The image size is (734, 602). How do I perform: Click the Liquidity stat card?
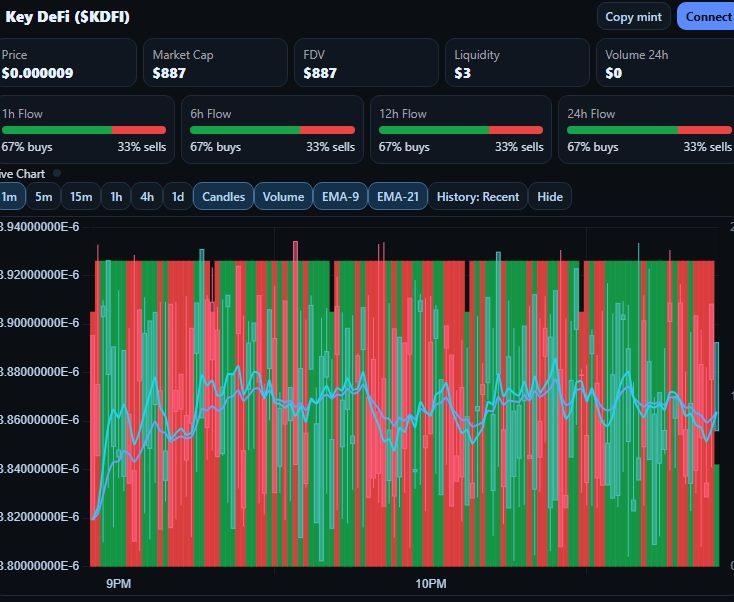517,63
